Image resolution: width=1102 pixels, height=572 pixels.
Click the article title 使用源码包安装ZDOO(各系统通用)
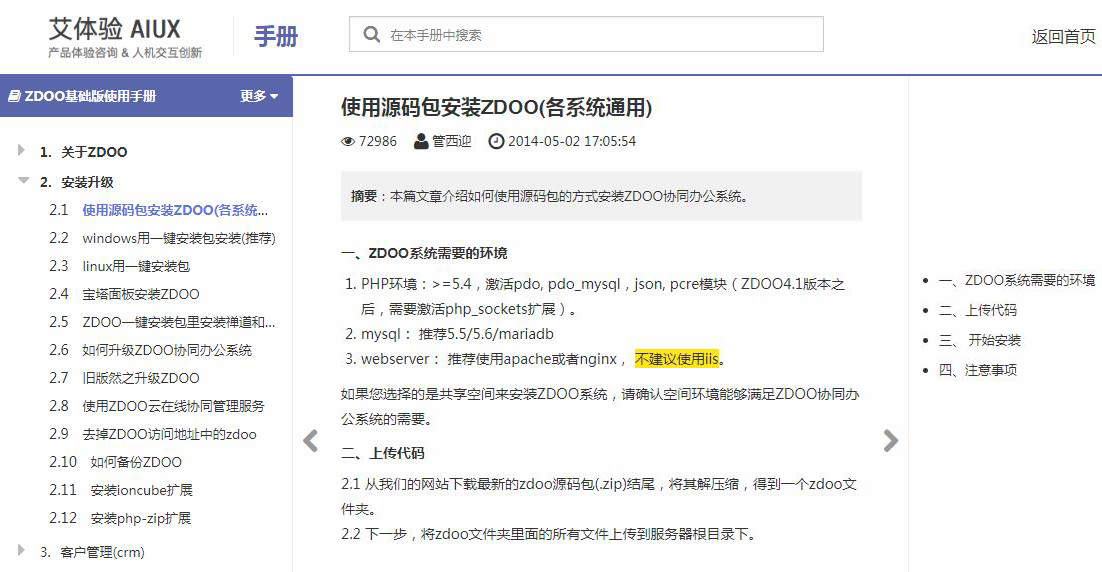click(x=496, y=108)
